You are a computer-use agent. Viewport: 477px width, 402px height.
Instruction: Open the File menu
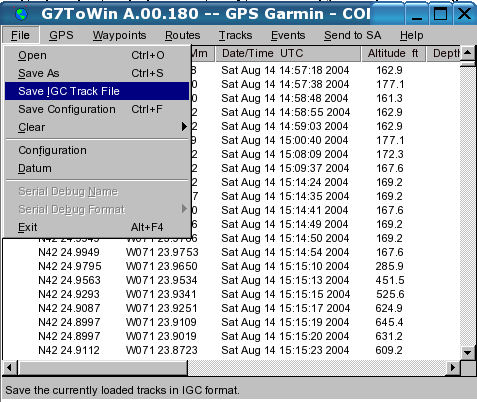click(20, 35)
